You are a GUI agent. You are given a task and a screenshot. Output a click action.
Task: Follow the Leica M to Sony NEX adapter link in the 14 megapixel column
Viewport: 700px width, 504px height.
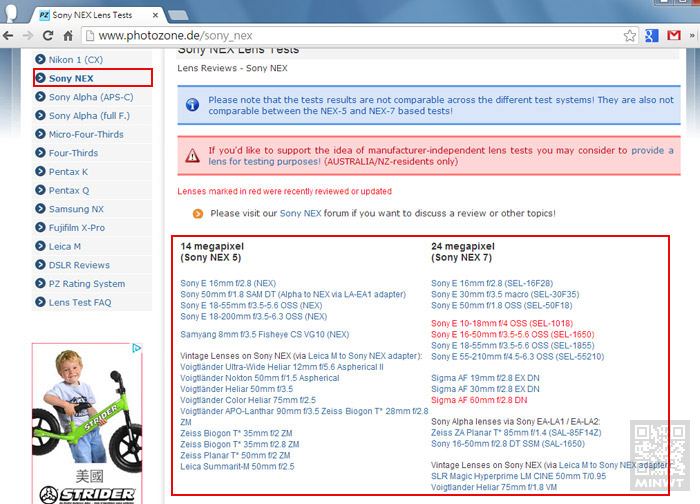[364, 356]
